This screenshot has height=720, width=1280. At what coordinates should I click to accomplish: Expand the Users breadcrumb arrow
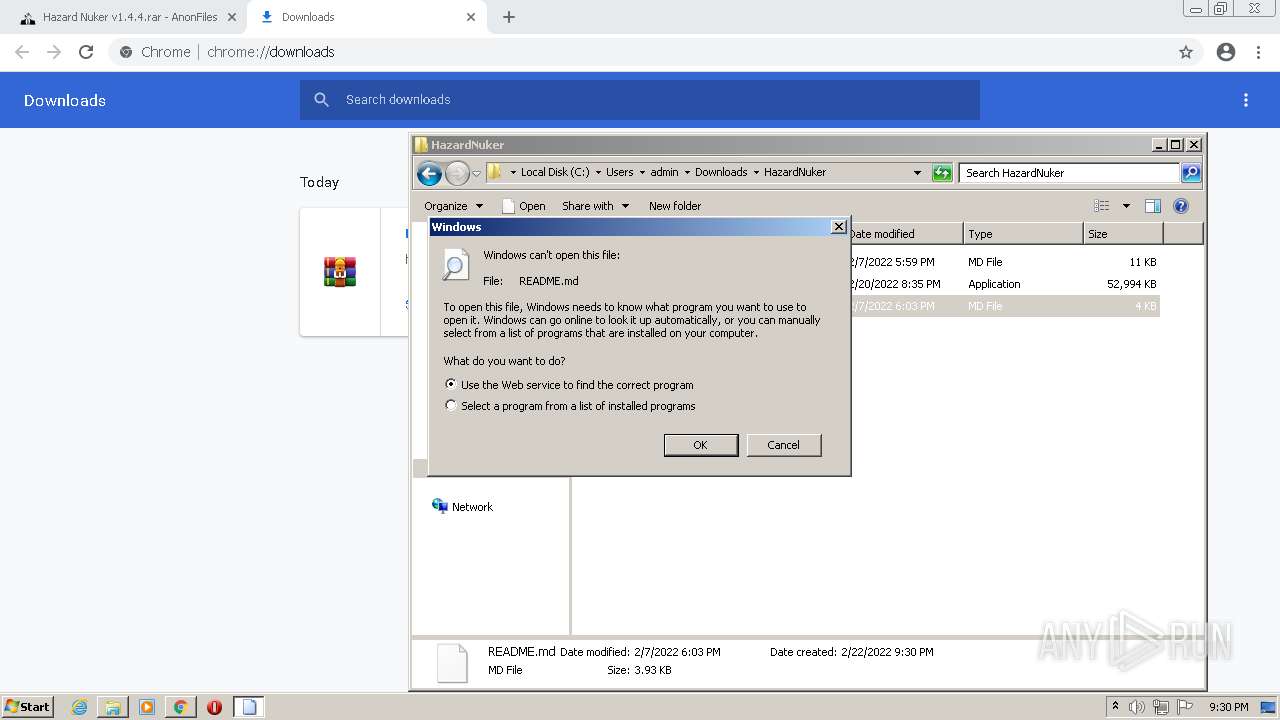tap(642, 172)
